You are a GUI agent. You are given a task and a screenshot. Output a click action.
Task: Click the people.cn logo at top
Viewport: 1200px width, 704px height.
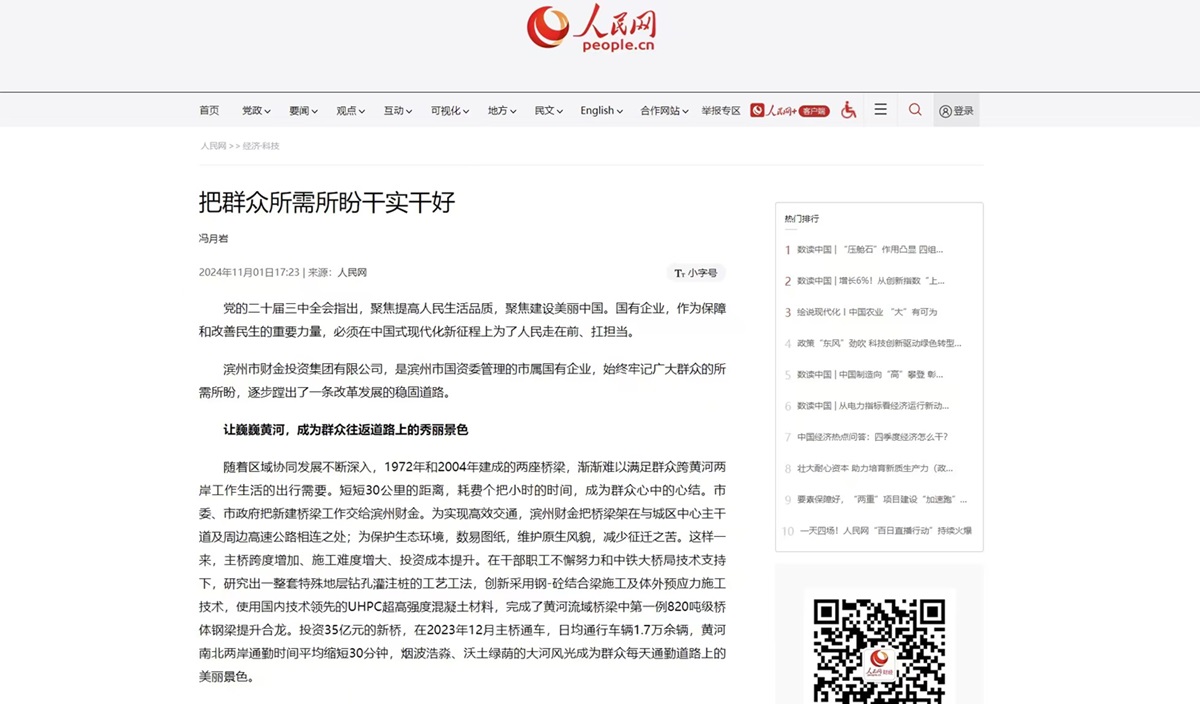point(591,28)
